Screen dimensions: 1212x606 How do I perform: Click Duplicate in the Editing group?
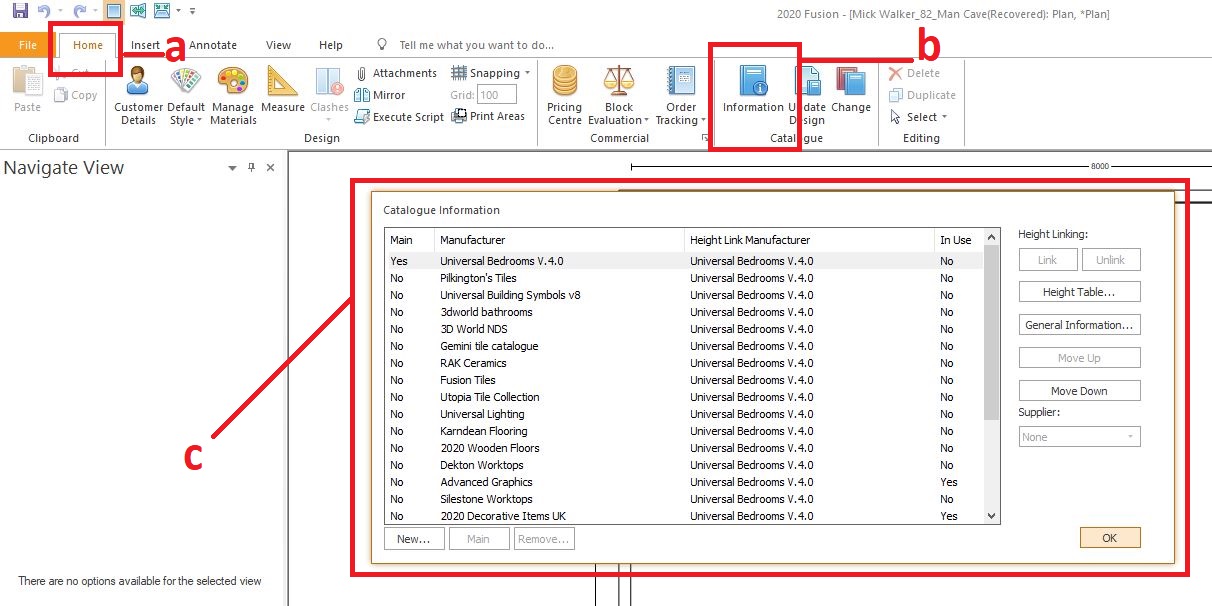tap(922, 95)
